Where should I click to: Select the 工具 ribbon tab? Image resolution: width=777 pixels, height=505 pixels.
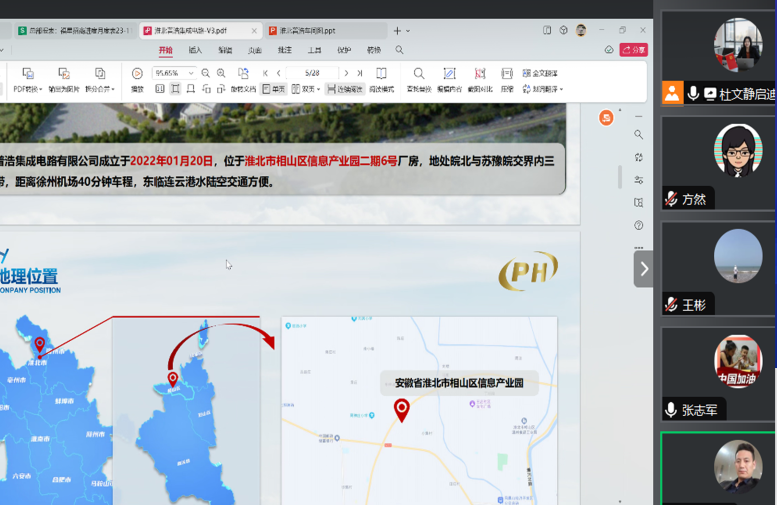pyautogui.click(x=314, y=50)
